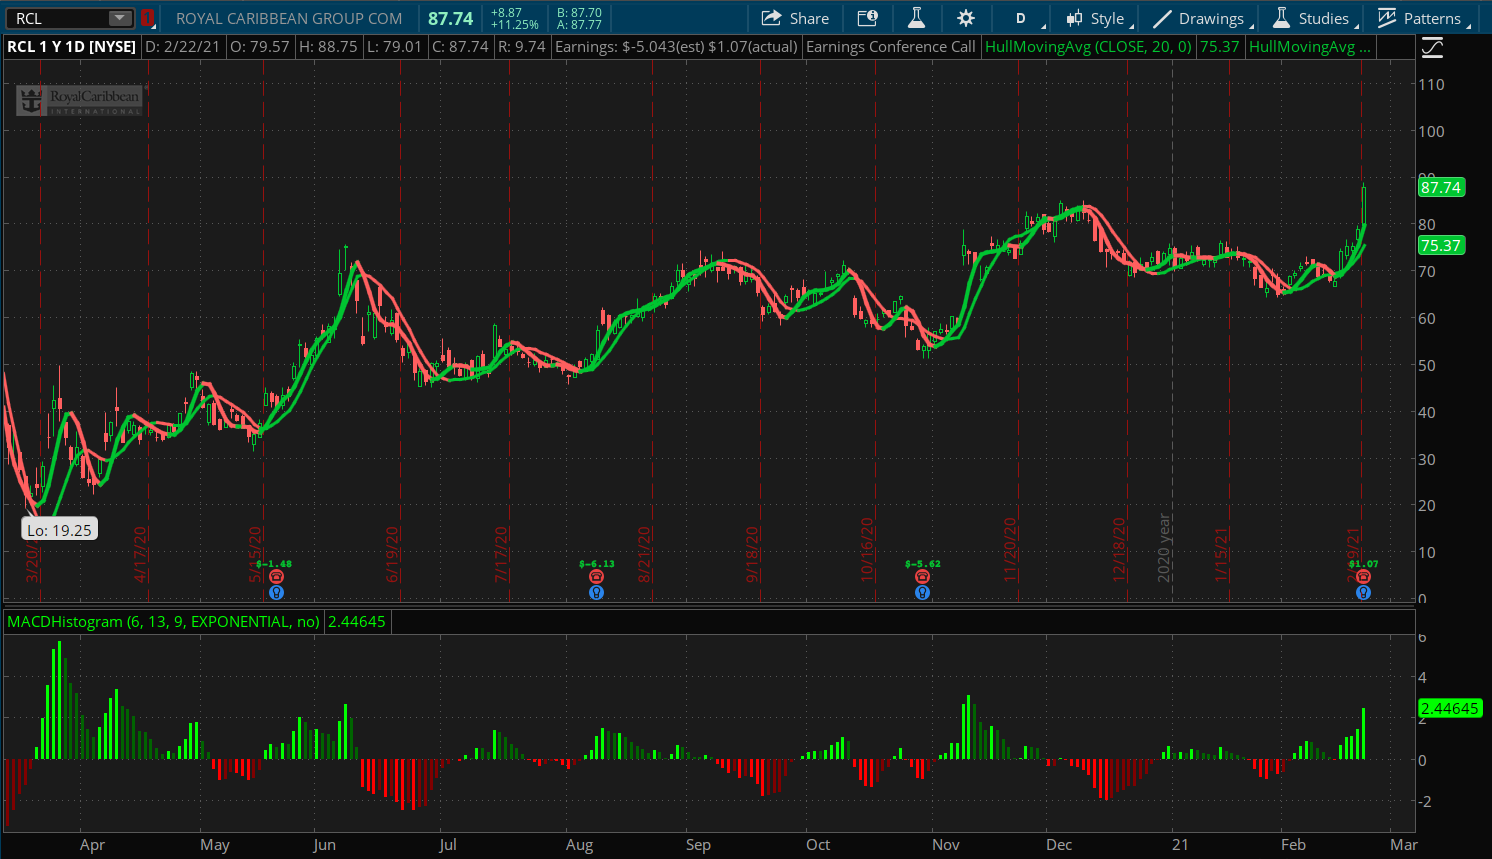Open chart settings gear icon
This screenshot has width=1492, height=859.
965,18
